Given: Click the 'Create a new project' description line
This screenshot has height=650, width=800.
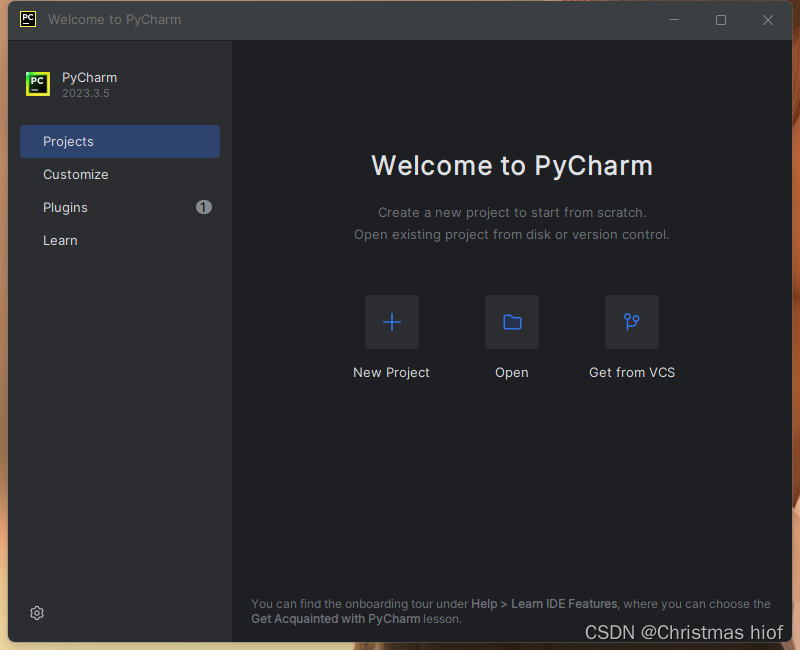Looking at the screenshot, I should tap(512, 213).
